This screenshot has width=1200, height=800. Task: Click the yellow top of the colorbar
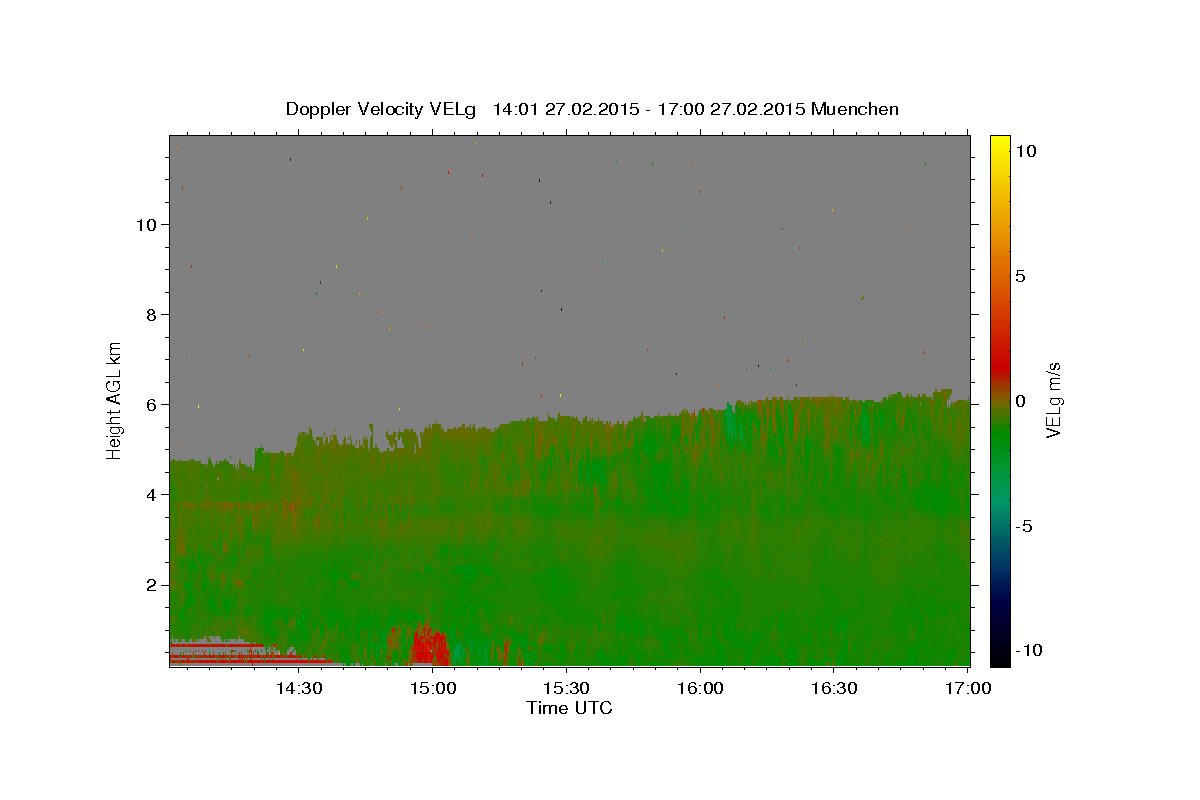click(1000, 145)
